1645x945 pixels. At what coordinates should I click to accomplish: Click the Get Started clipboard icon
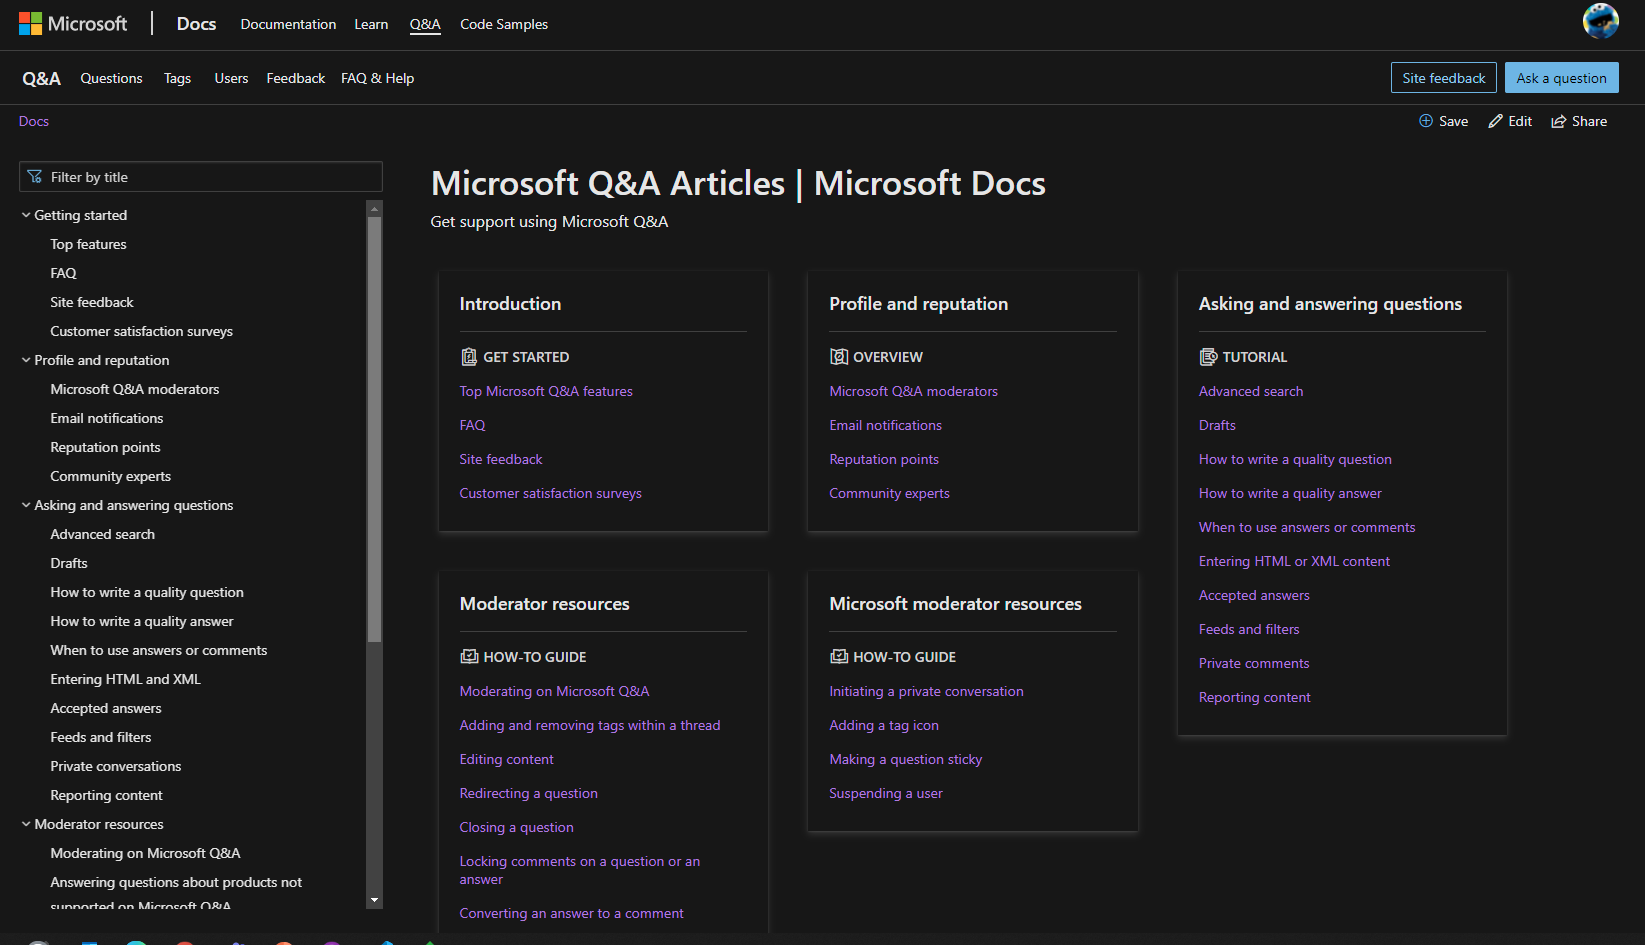[x=468, y=357]
